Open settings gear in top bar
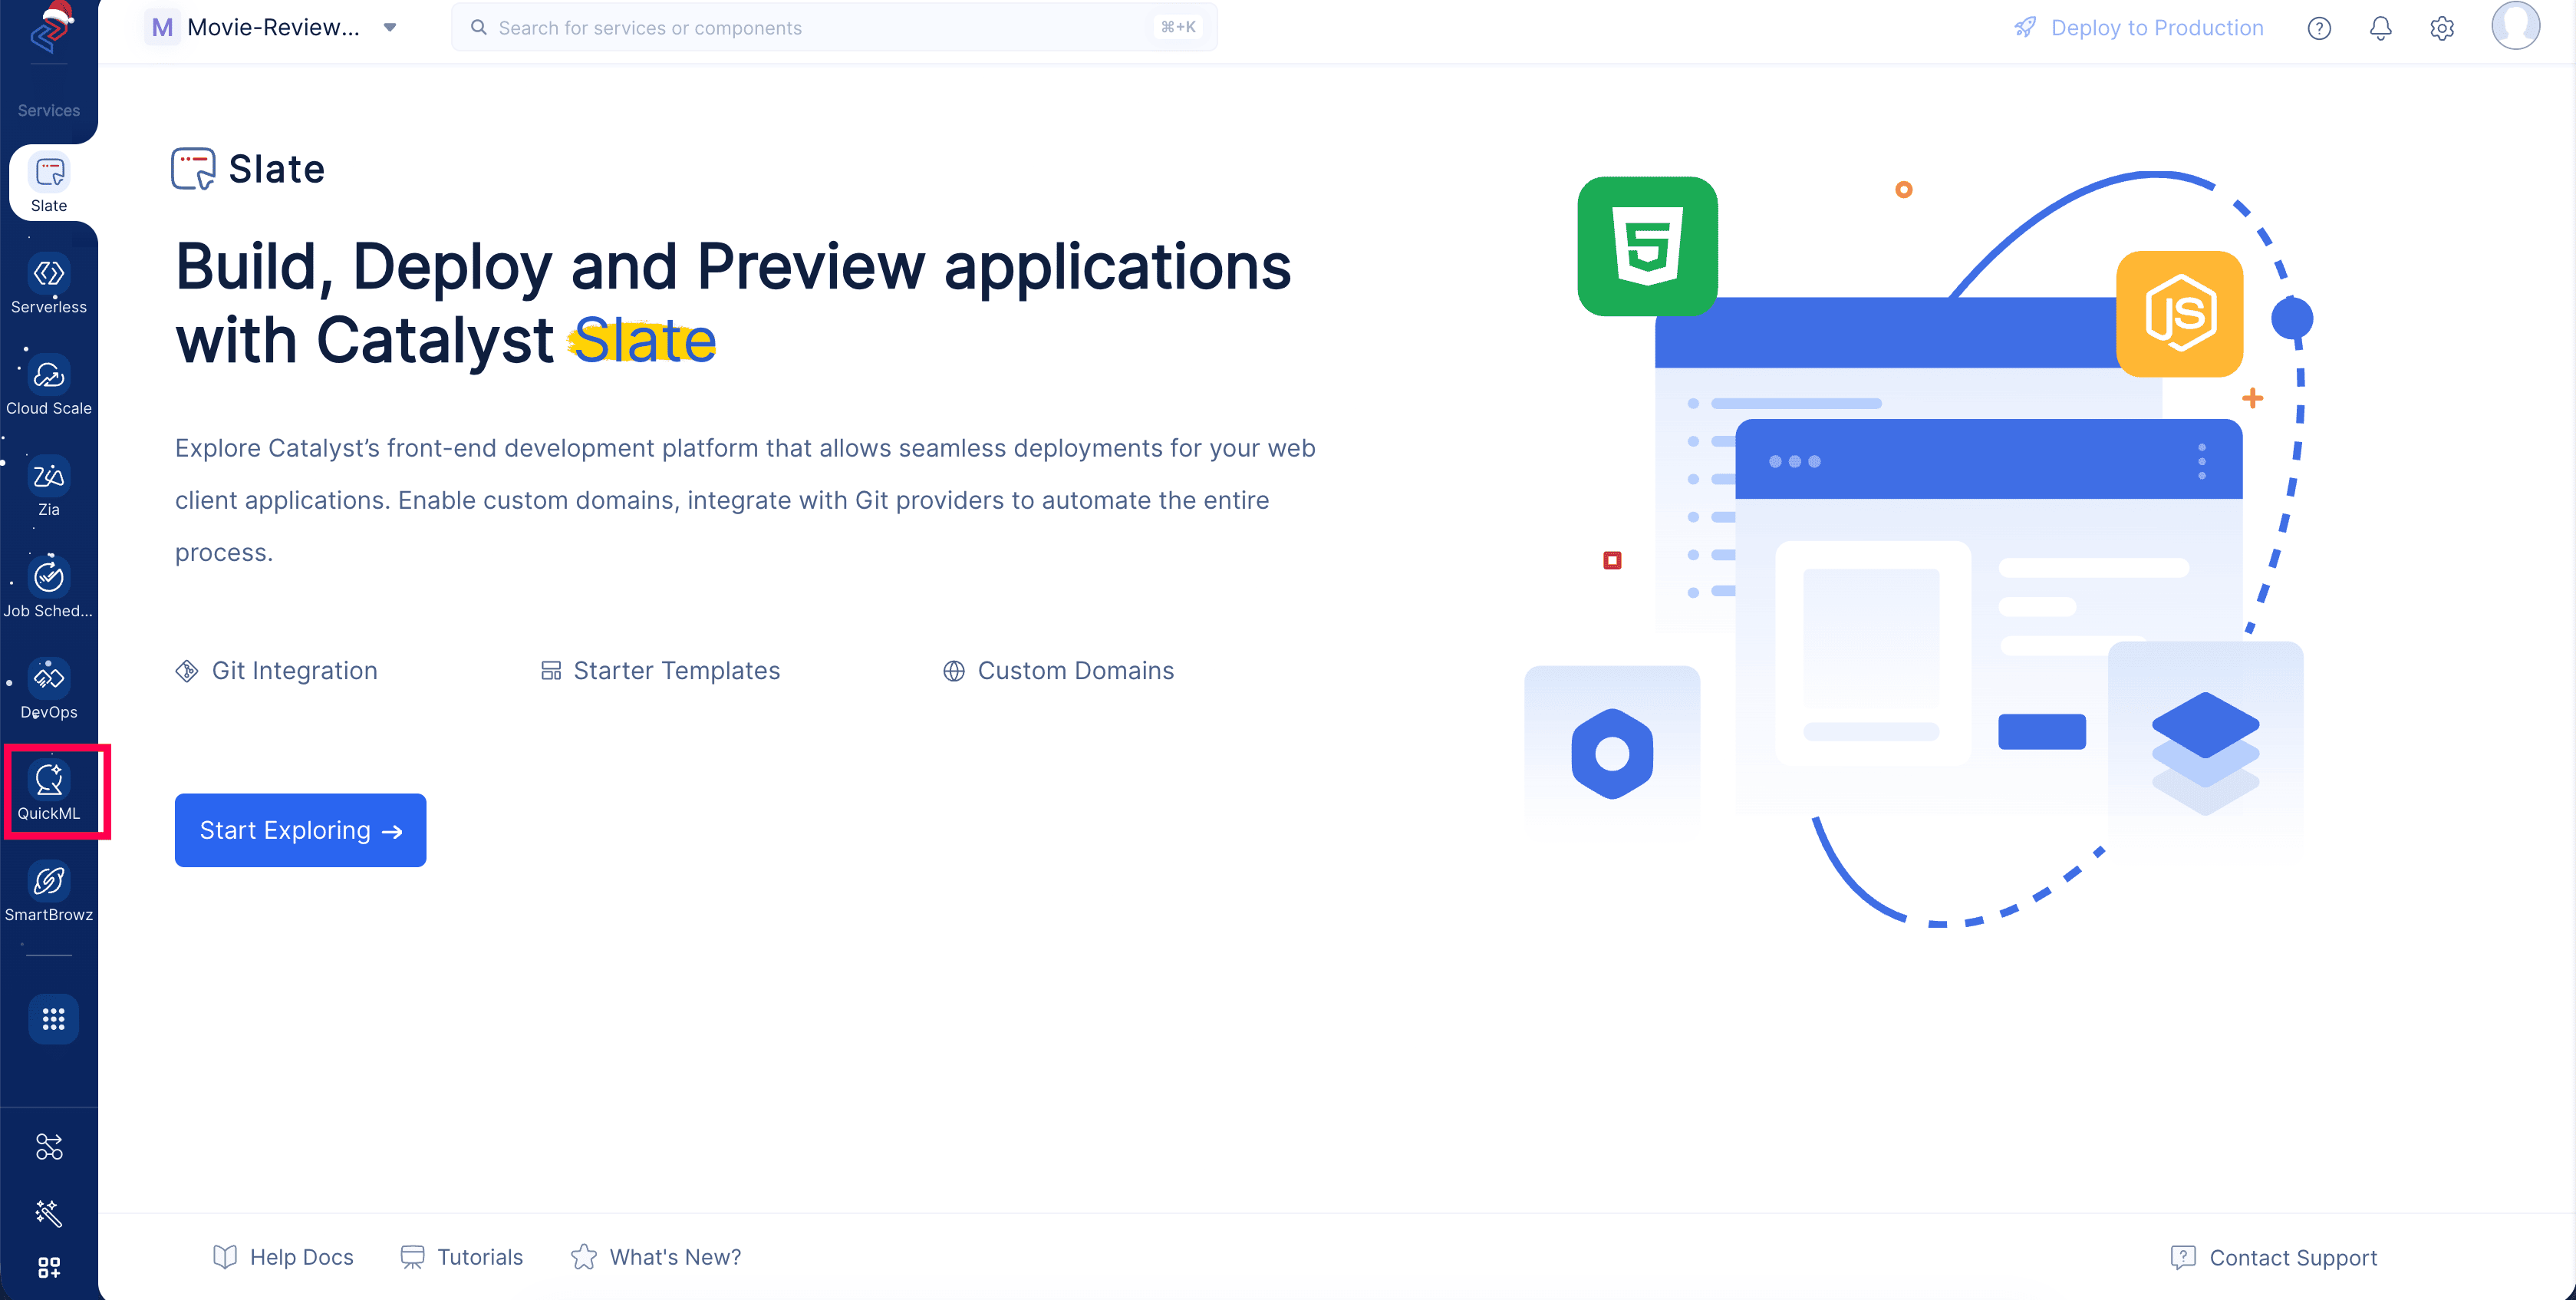 pyautogui.click(x=2442, y=28)
